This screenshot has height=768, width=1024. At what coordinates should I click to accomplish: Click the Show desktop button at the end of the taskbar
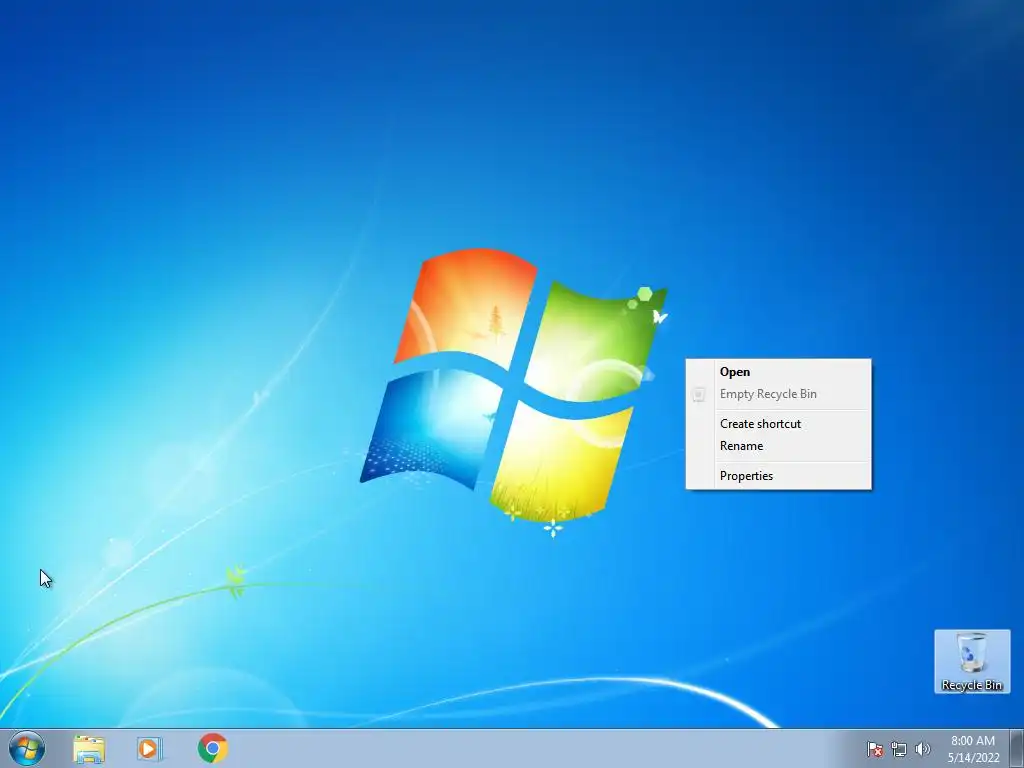pyautogui.click(x=1017, y=748)
